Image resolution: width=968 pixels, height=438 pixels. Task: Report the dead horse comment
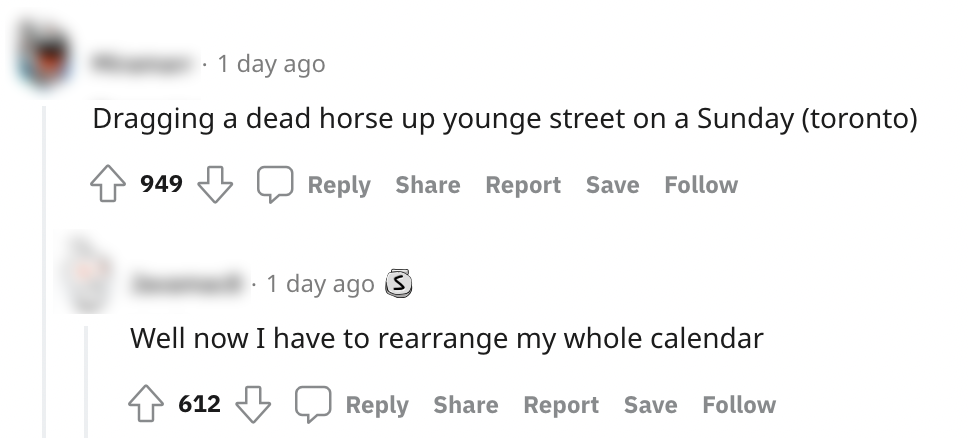(523, 185)
